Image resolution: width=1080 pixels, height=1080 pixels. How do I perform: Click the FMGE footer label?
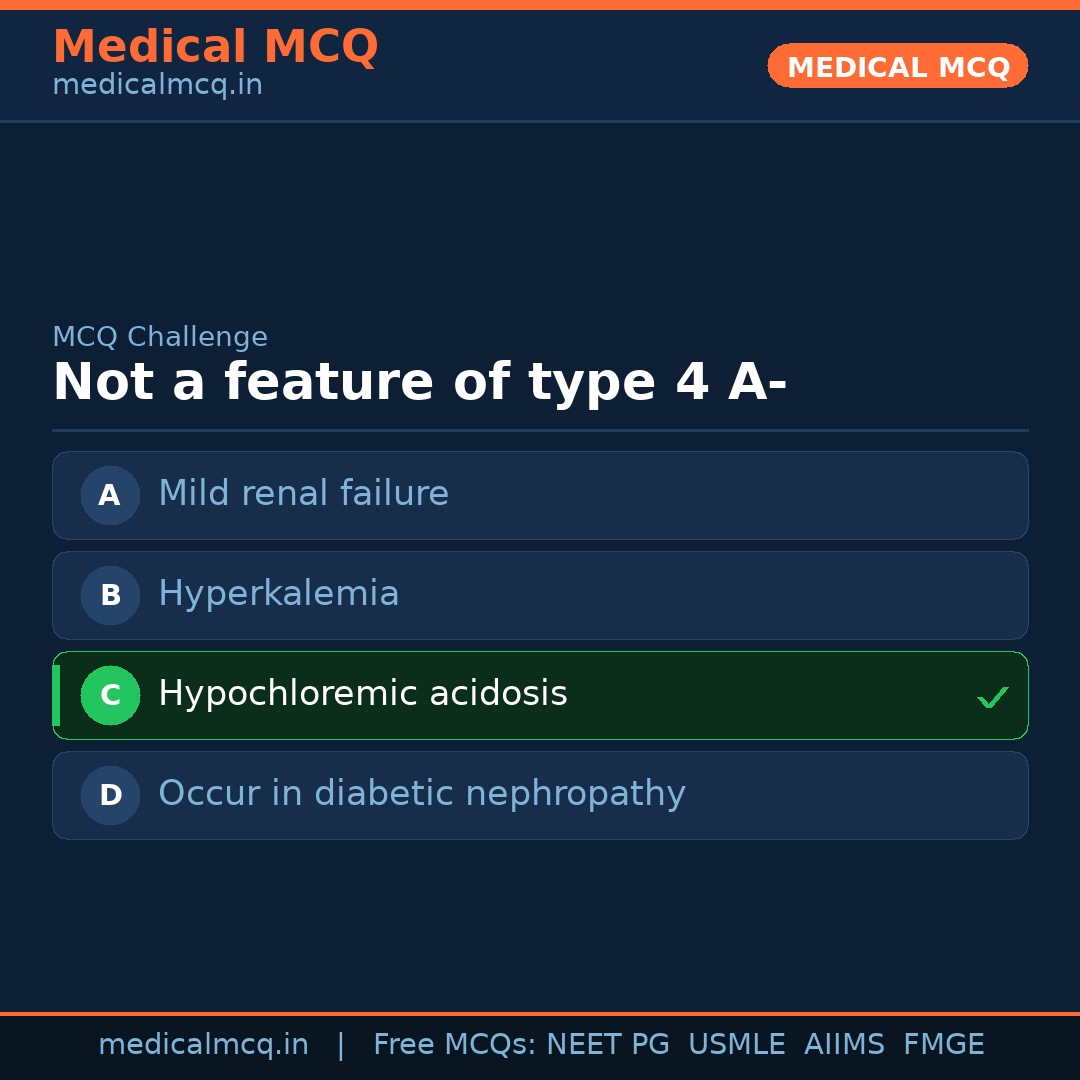[x=943, y=1045]
